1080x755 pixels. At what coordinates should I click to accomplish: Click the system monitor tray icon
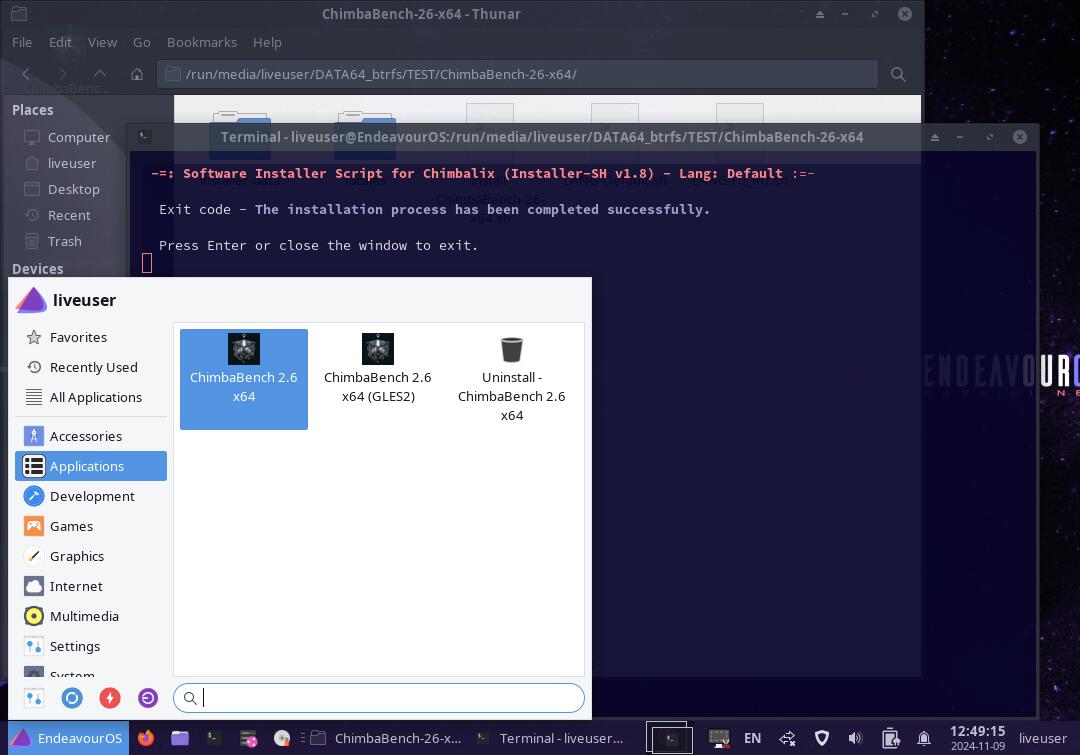click(x=719, y=738)
